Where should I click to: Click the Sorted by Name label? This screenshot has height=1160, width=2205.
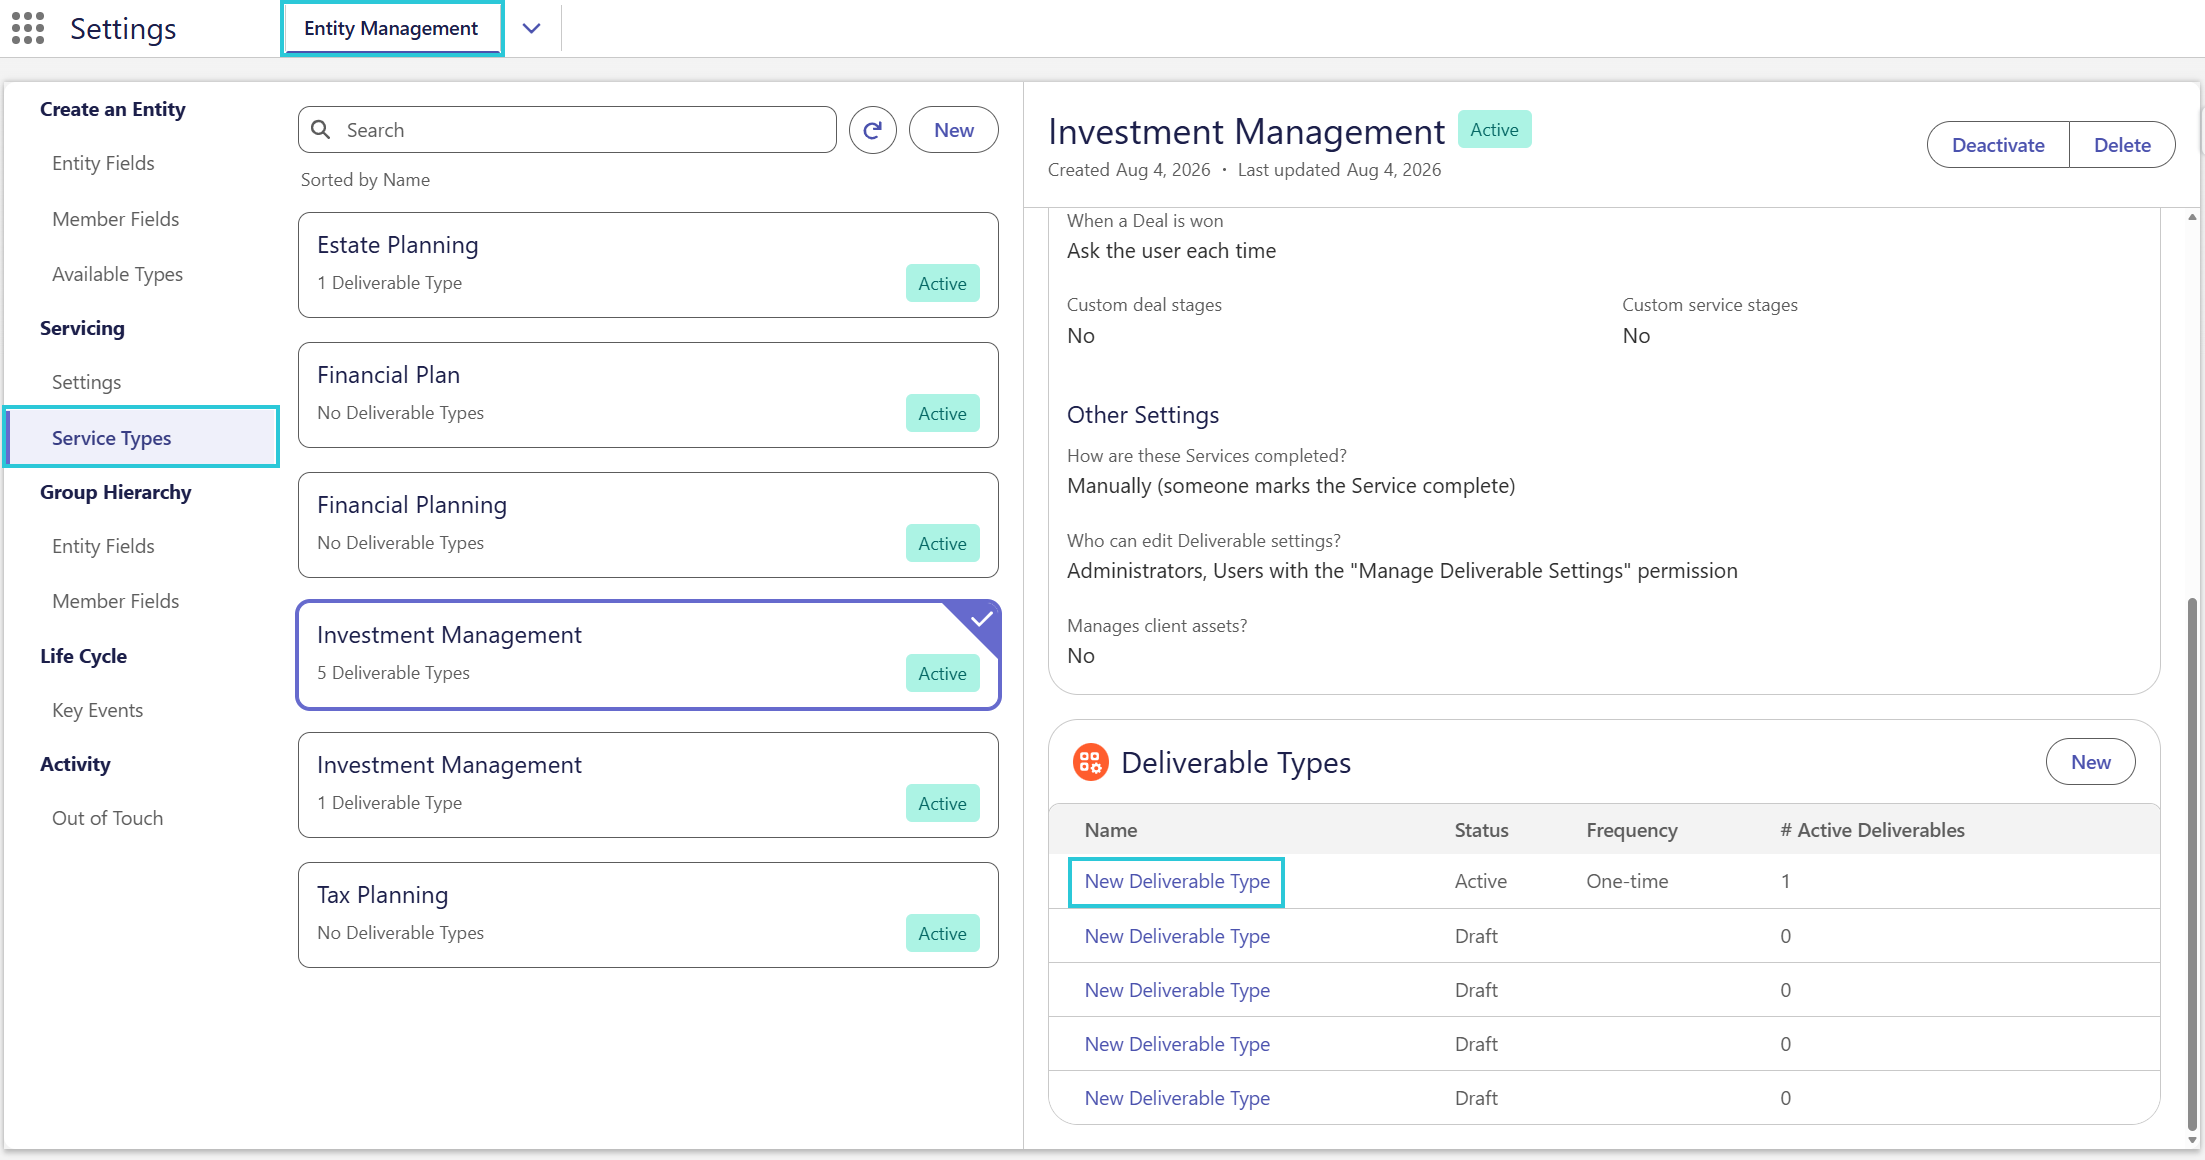click(365, 180)
